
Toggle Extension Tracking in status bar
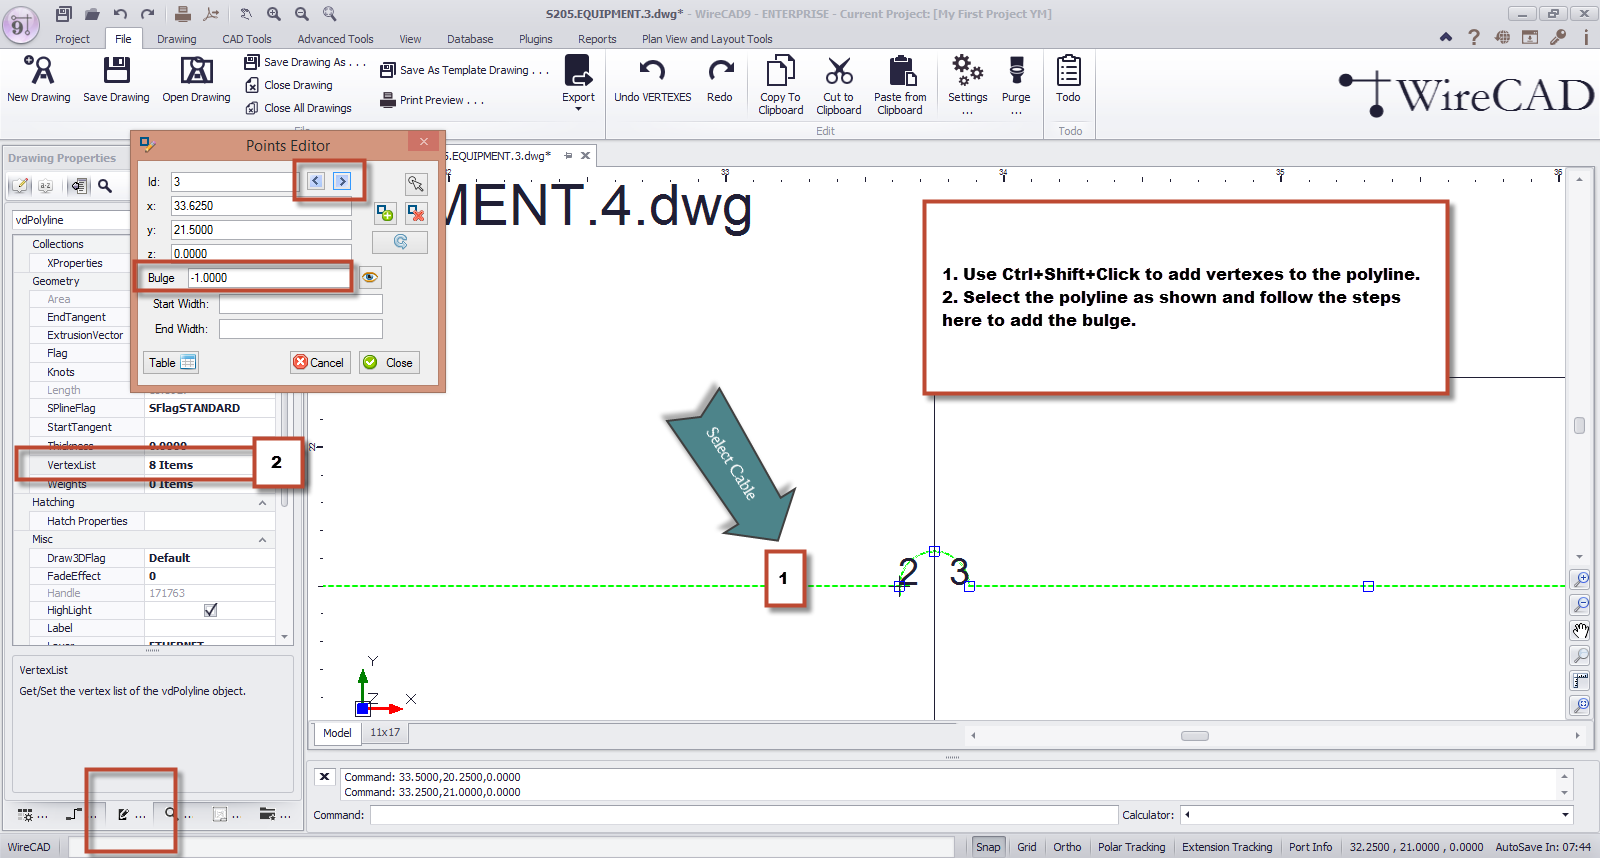point(1227,847)
